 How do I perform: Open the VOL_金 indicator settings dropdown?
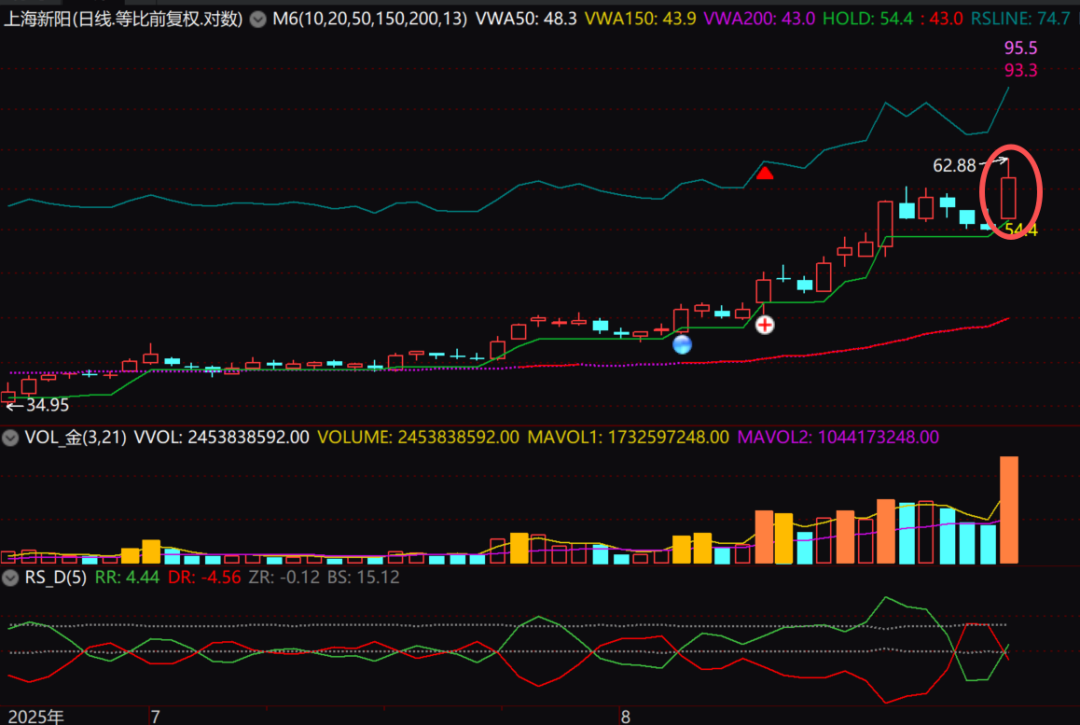click(10, 437)
